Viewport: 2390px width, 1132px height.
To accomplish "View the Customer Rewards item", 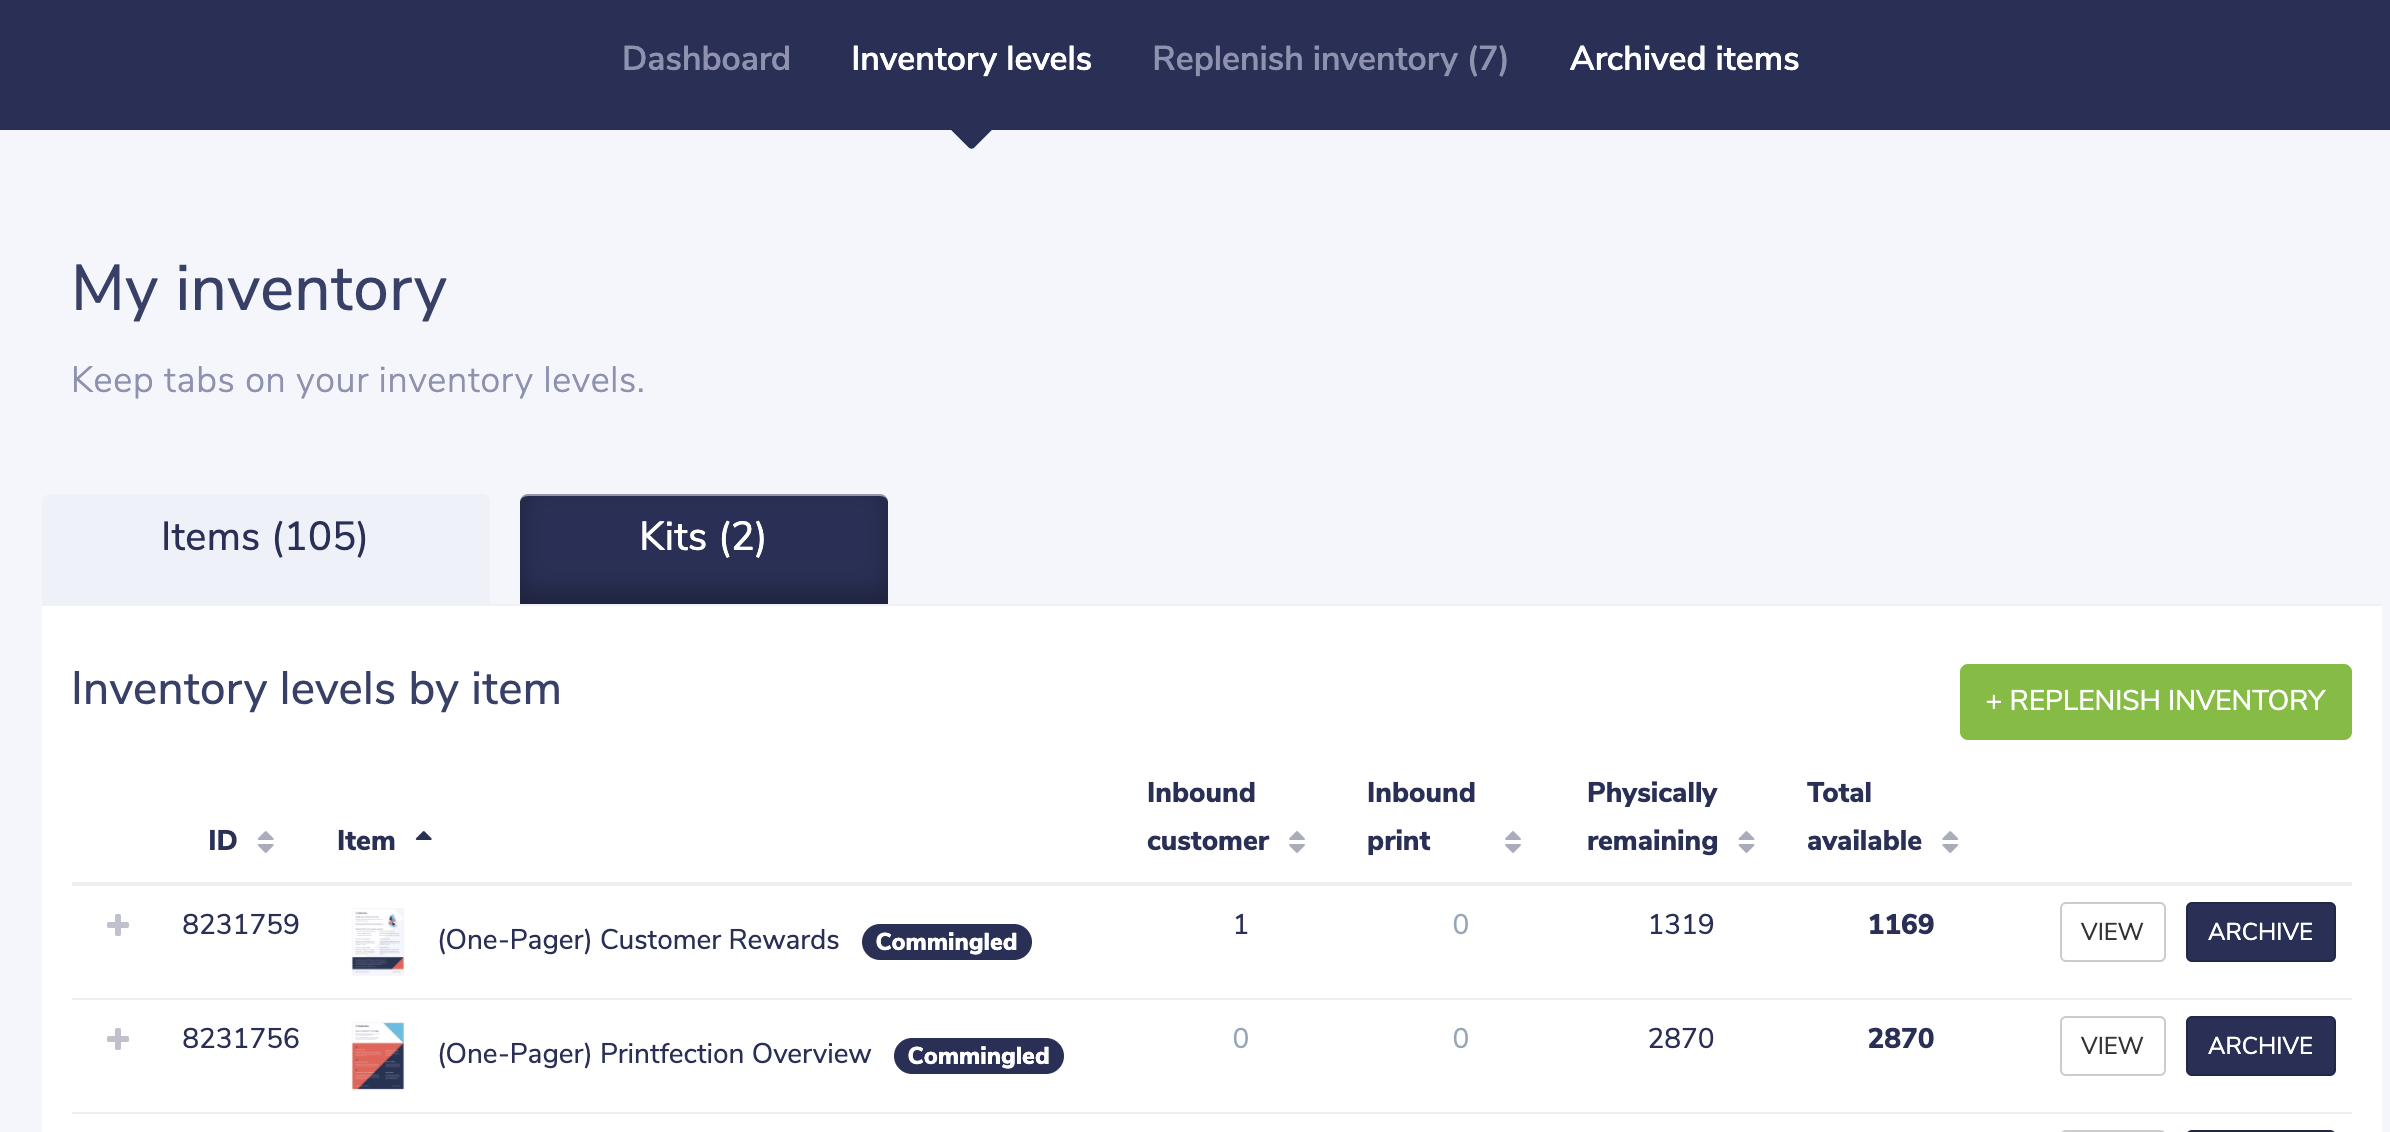I will click(x=2112, y=931).
